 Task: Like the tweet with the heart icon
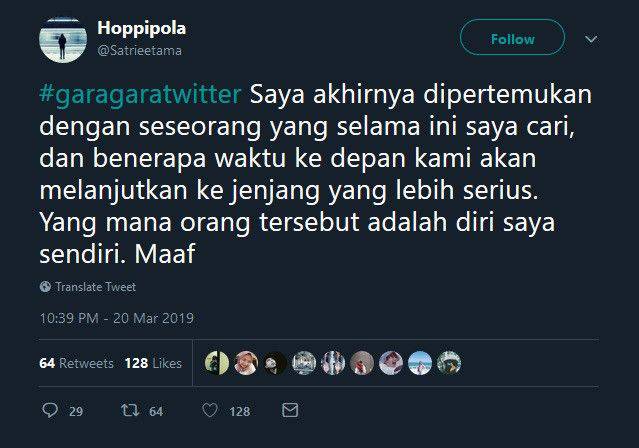click(210, 410)
